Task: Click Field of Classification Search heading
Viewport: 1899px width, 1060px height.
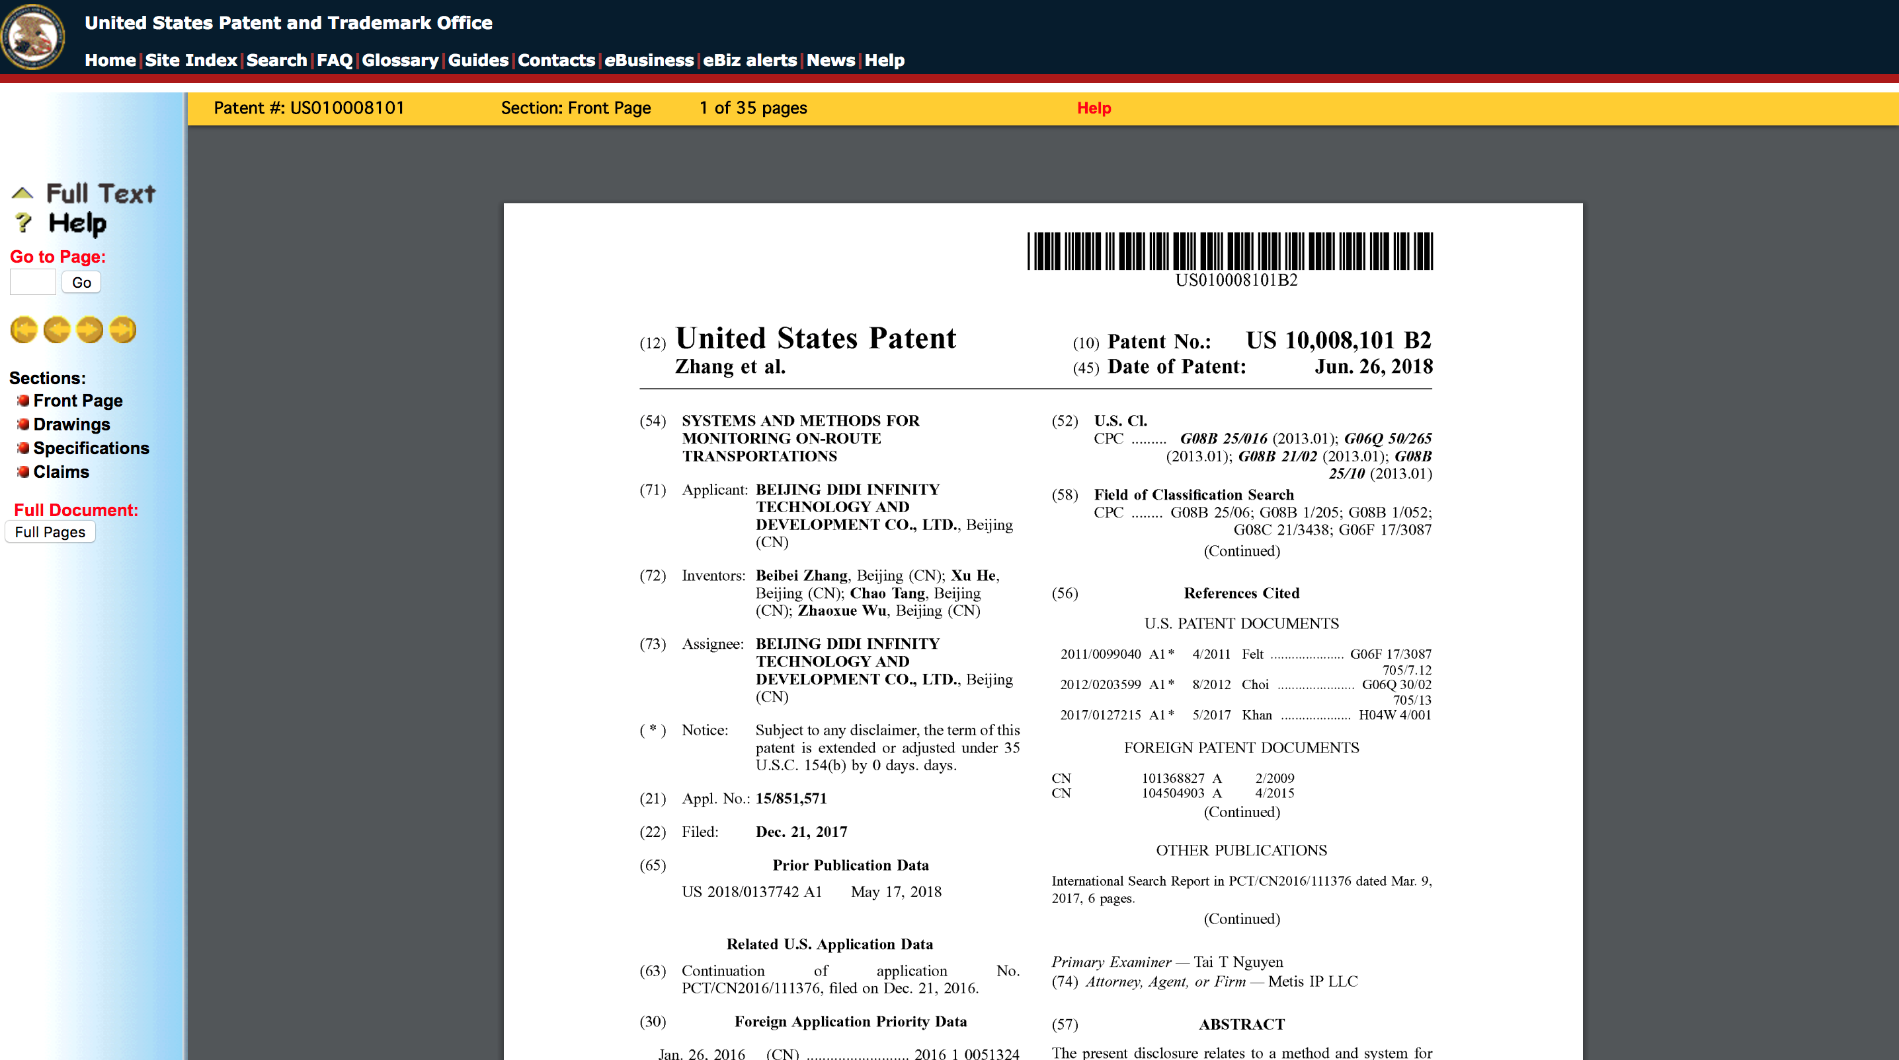Action: click(1193, 495)
